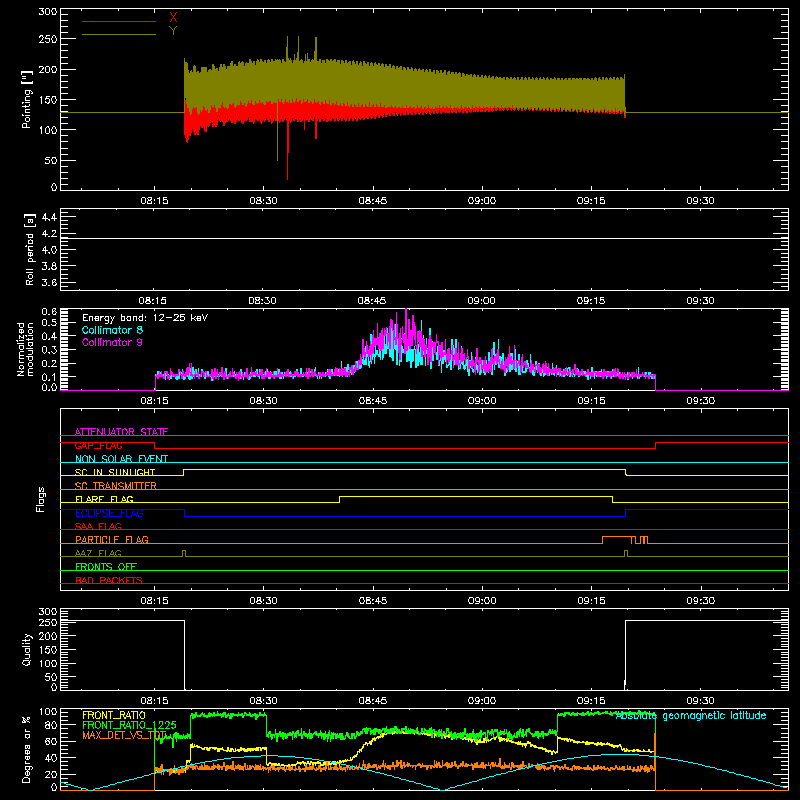
Task: Click the NON_SOLAR_EVENT flag label
Action: 121,459
